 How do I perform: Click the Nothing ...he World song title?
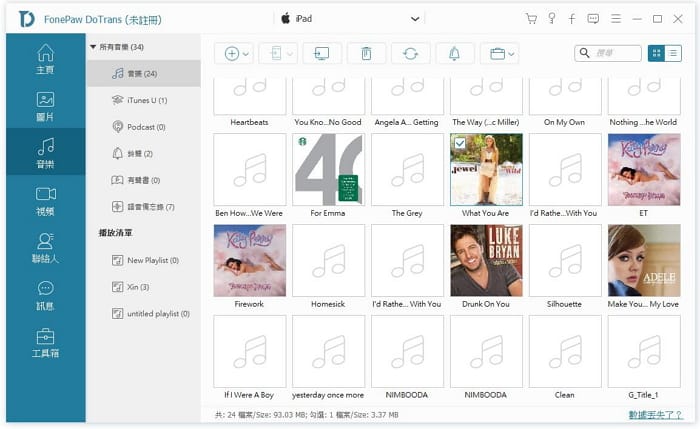coord(643,122)
